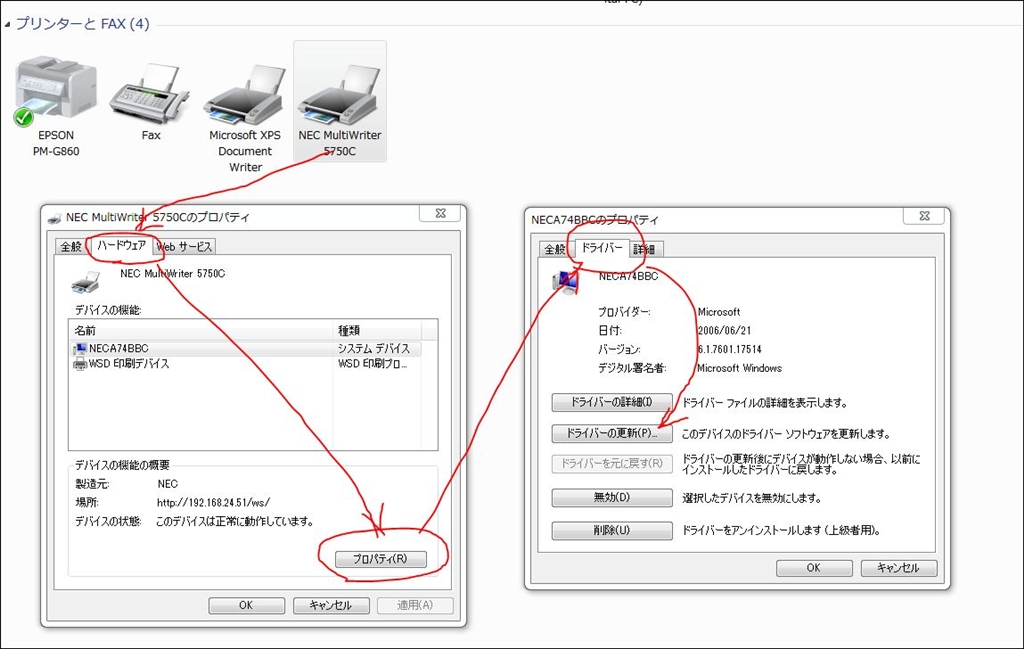
Task: Click the プロパティ(R) button
Action: pos(381,559)
